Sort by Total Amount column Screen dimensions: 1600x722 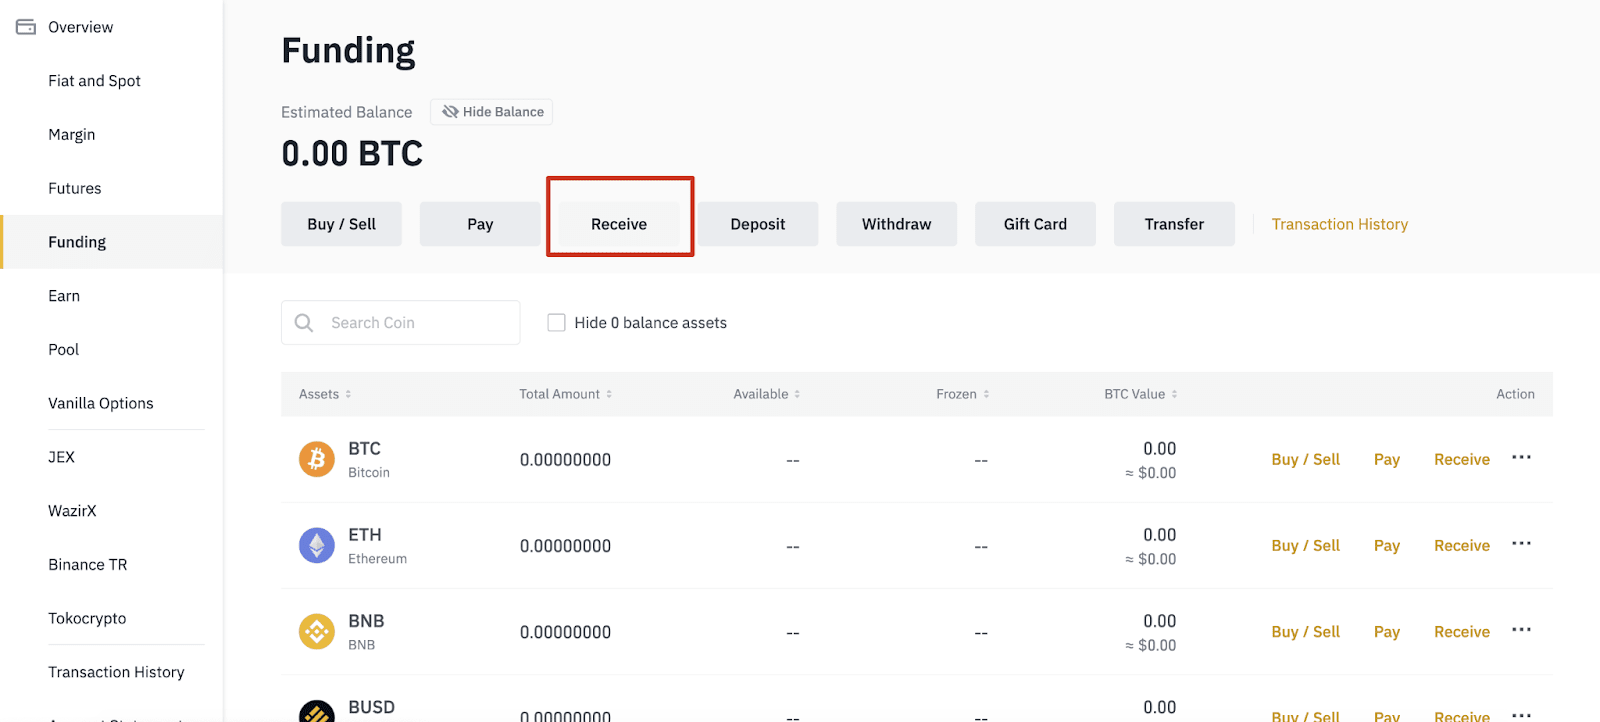(566, 394)
